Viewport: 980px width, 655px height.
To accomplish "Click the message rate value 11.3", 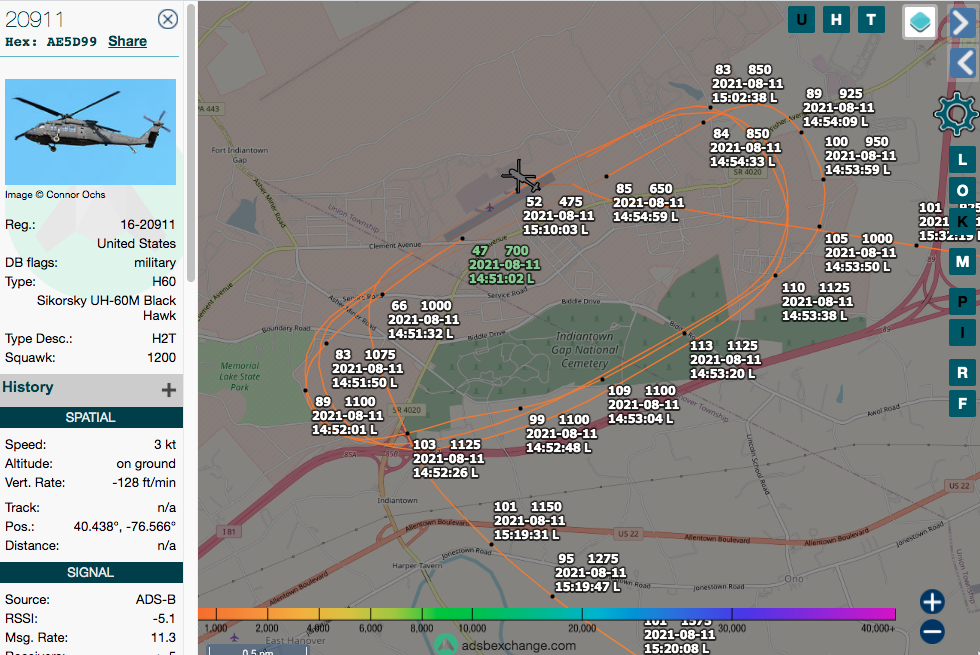I will (163, 638).
